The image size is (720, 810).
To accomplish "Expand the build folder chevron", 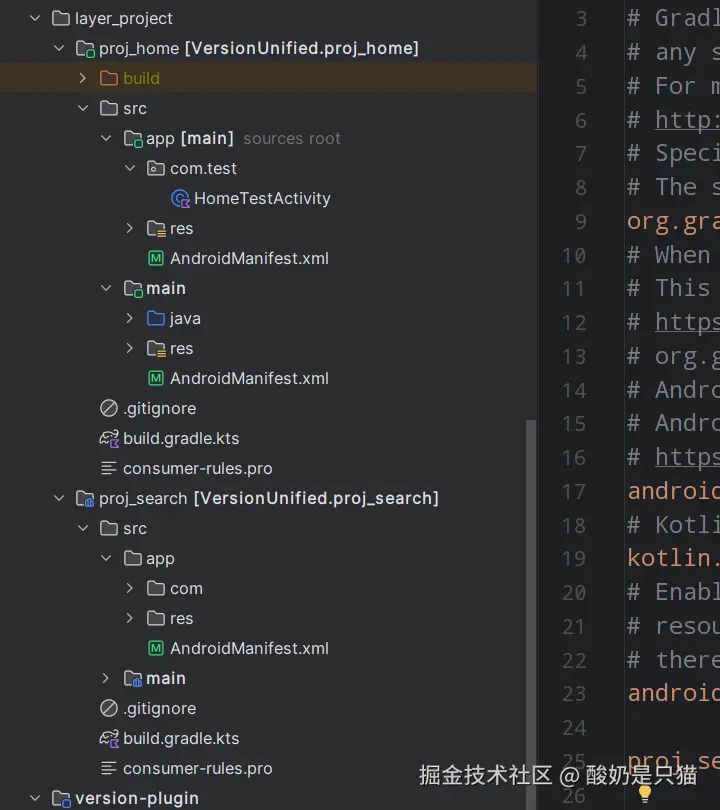I will pos(83,79).
